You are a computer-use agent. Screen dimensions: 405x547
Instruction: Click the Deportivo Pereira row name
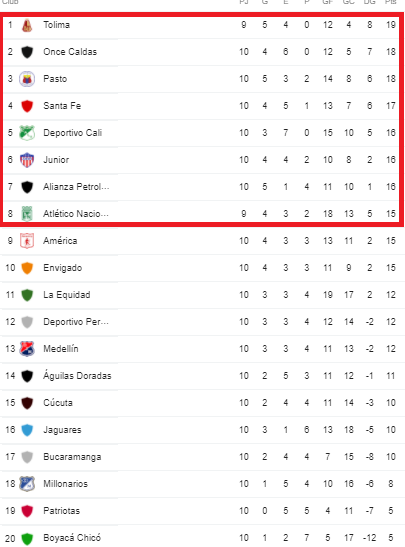[x=76, y=322]
